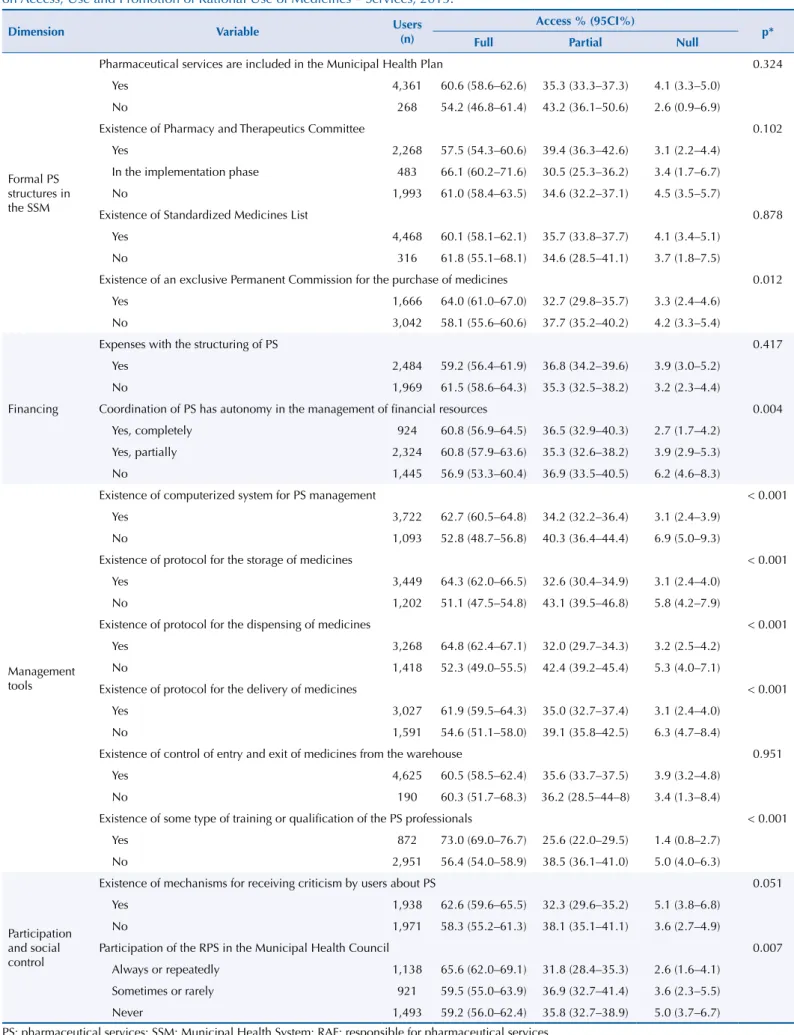Click users count 4,625 cell
This screenshot has width=794, height=1035.
tap(407, 776)
